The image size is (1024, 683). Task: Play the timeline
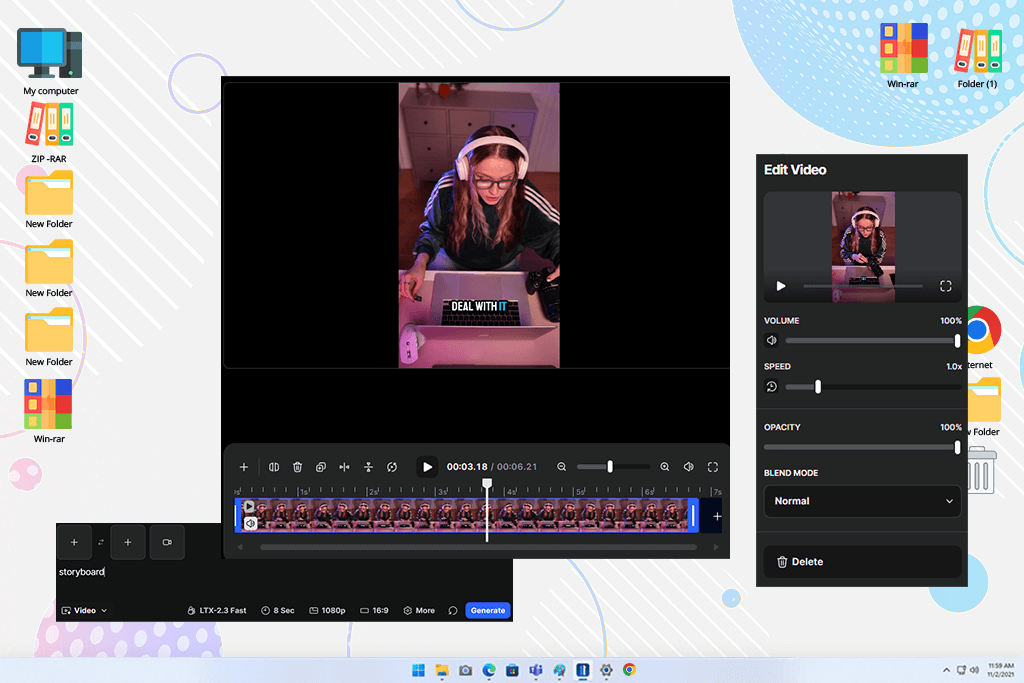(427, 467)
